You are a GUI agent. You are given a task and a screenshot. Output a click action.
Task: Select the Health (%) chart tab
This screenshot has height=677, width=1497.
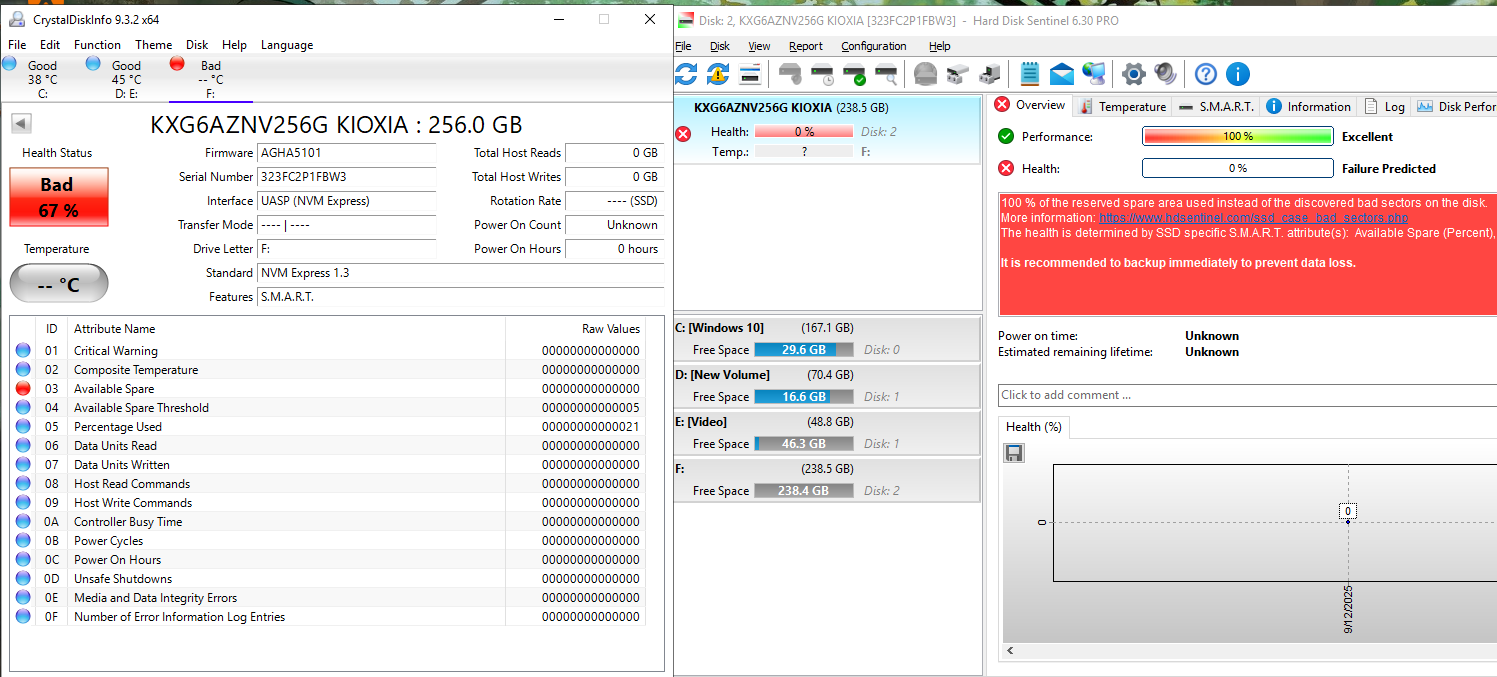1033,427
